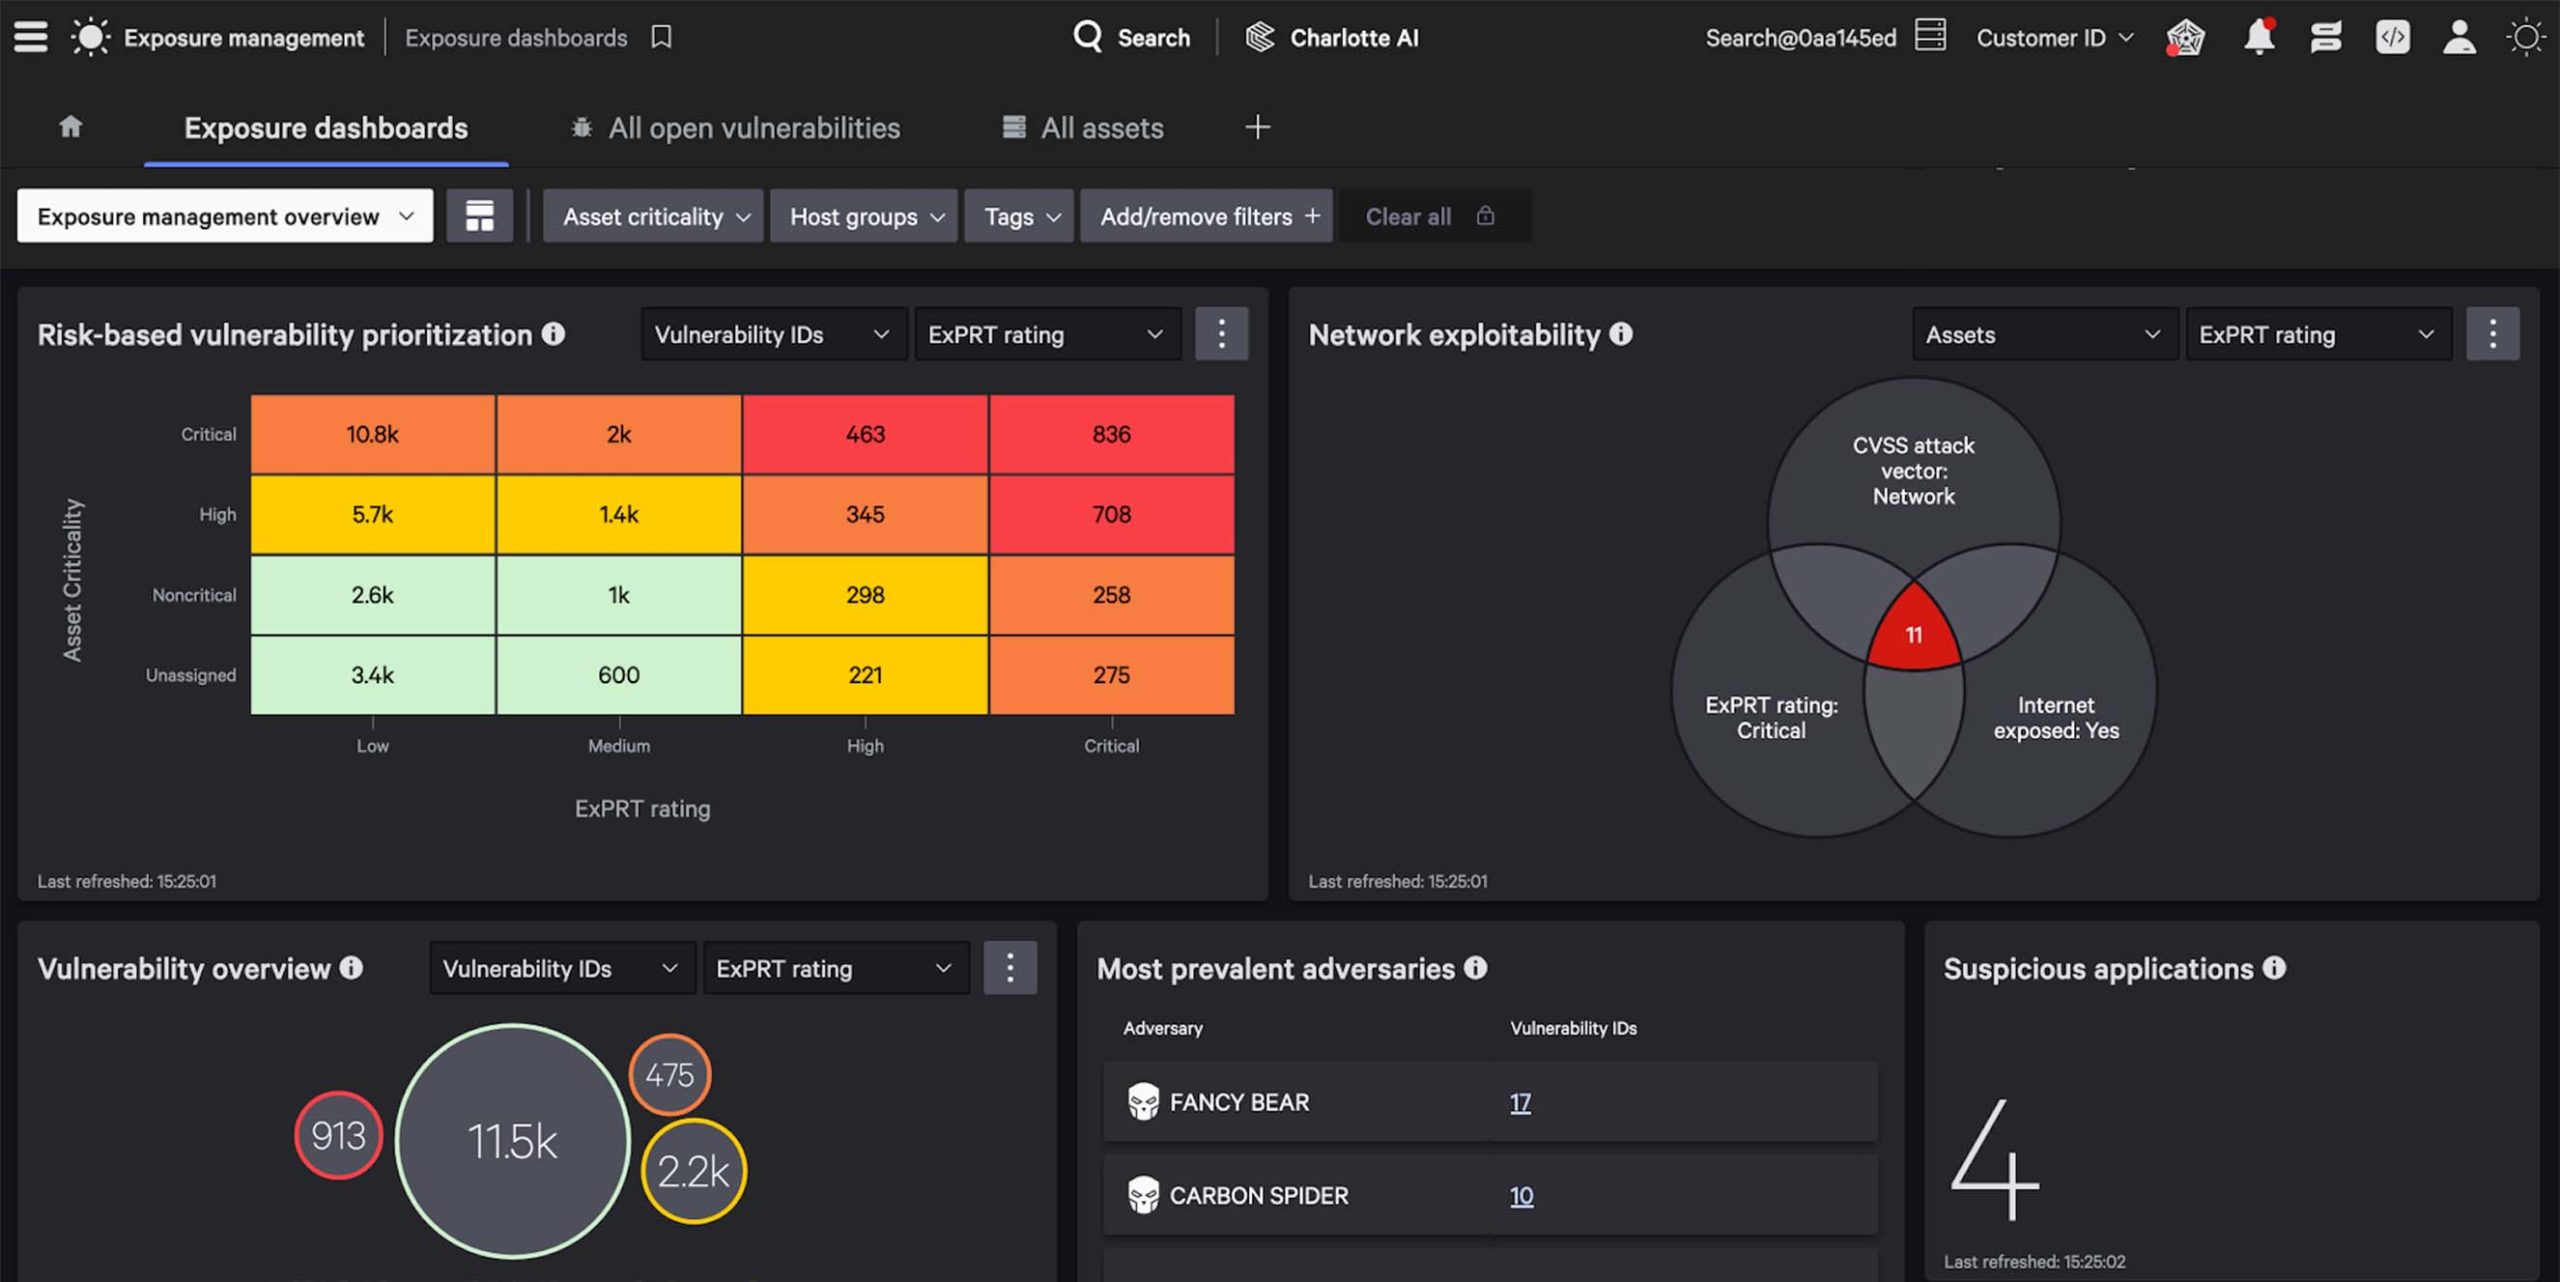This screenshot has width=2560, height=1282.
Task: Open FANCY BEAR vulnerability count 17 link
Action: [1520, 1102]
